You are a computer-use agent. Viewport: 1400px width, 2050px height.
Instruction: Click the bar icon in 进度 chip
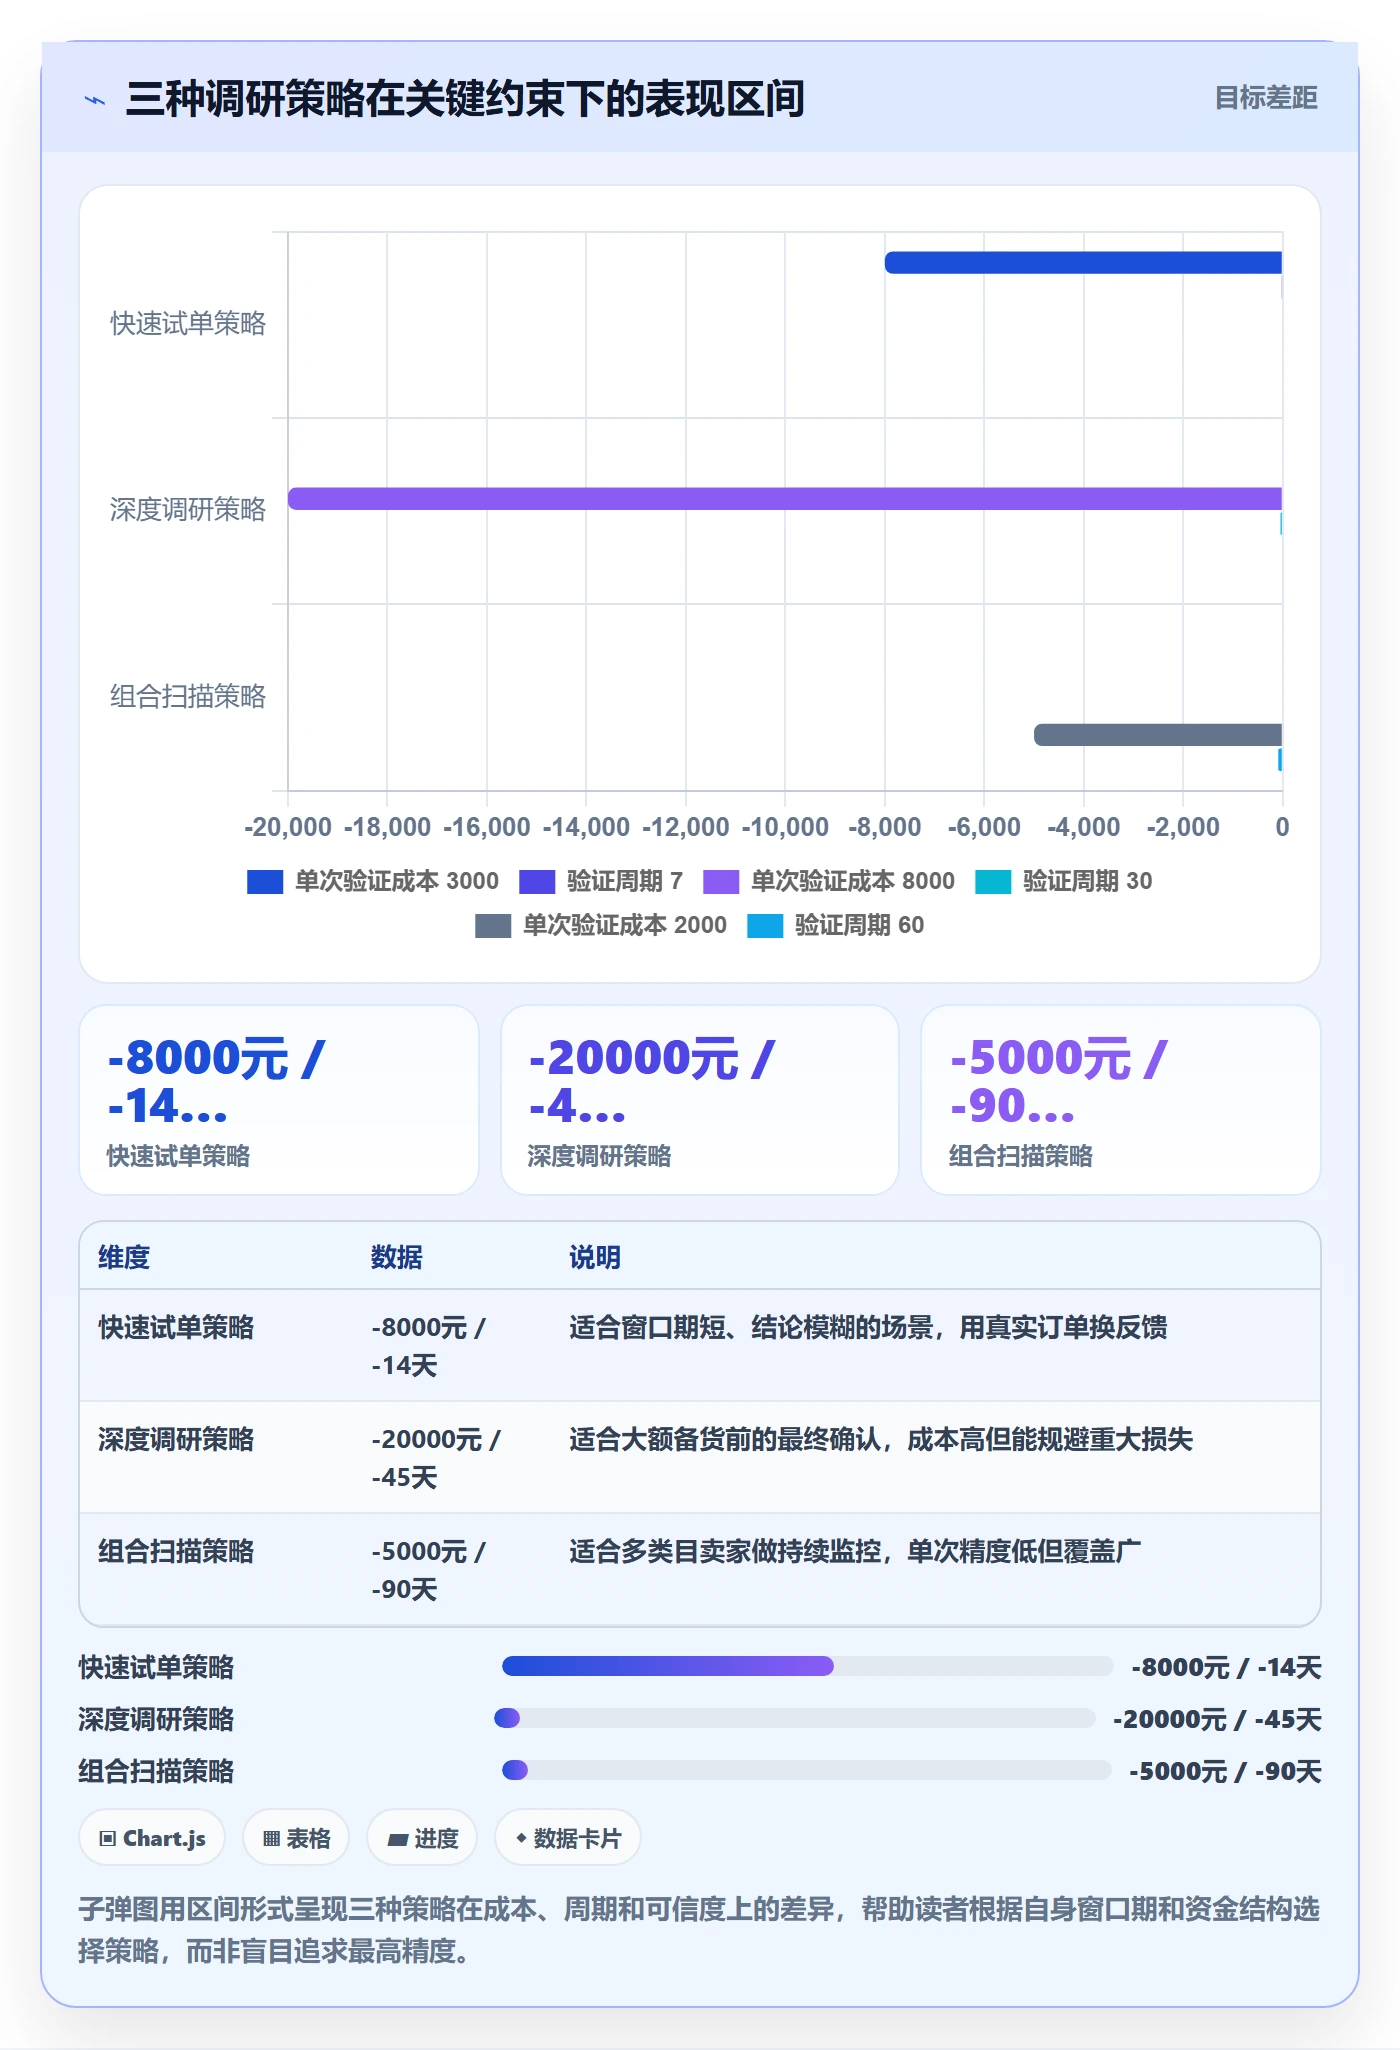tap(398, 1839)
